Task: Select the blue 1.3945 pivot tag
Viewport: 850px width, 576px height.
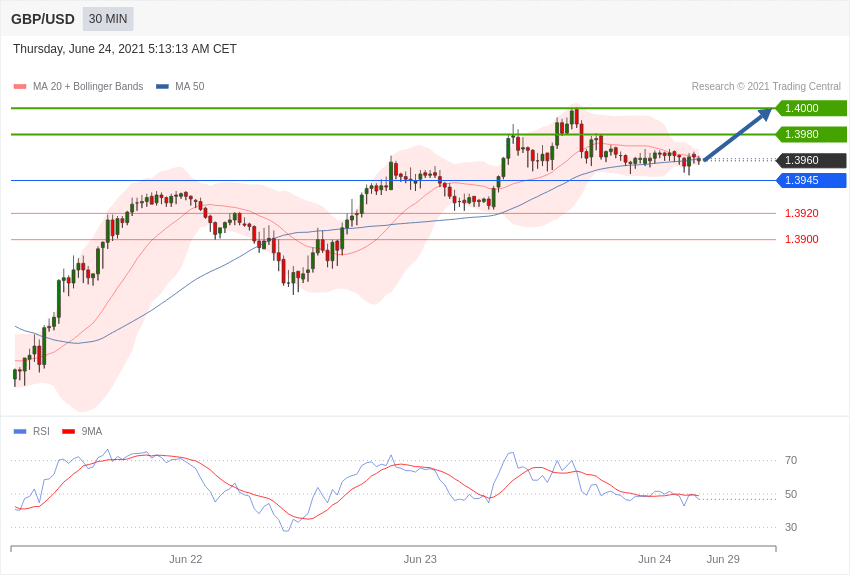Action: pyautogui.click(x=811, y=180)
